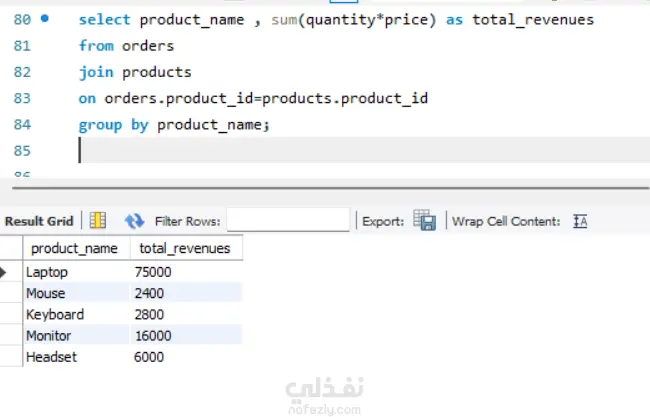Viewport: 650px width, 417px height.
Task: Click line number 83 in the gutter
Action: pos(20,98)
